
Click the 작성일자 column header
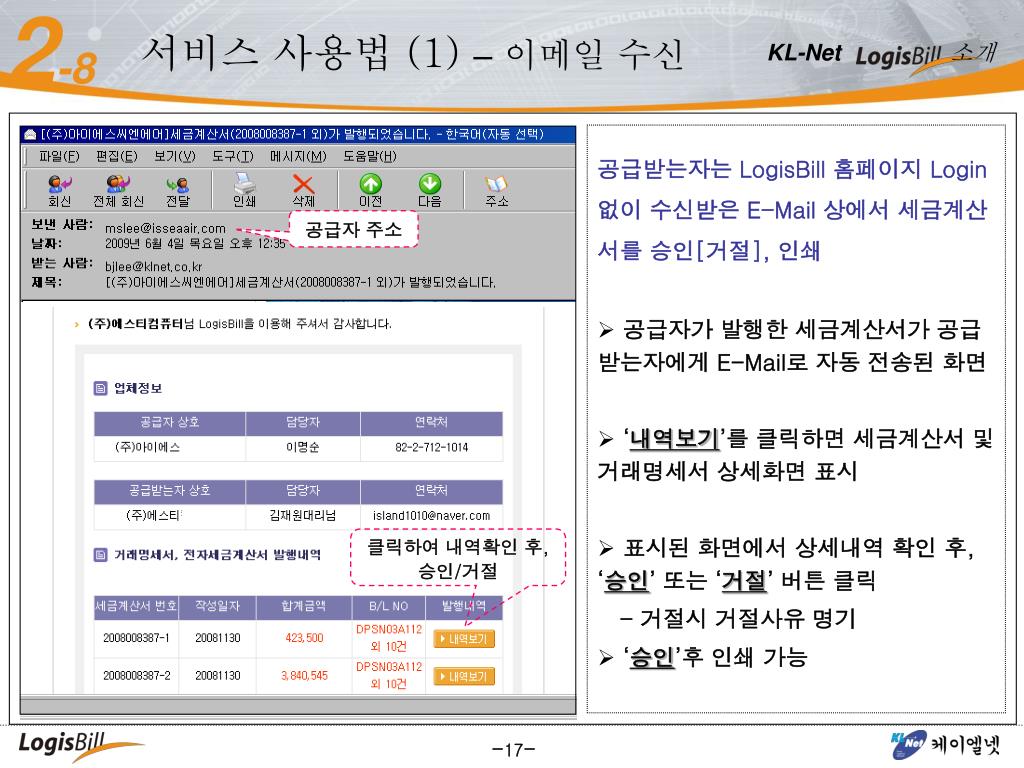tap(217, 606)
